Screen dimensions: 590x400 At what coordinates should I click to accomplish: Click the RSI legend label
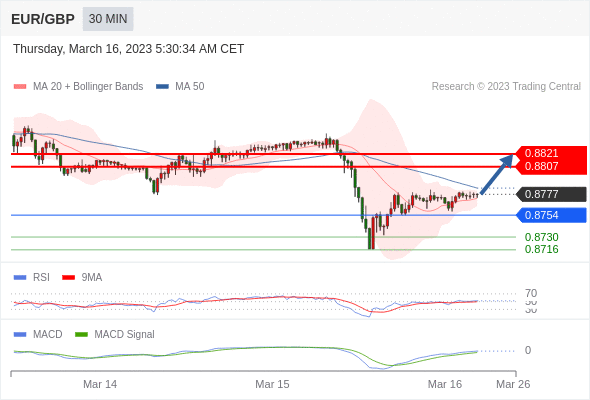41,278
